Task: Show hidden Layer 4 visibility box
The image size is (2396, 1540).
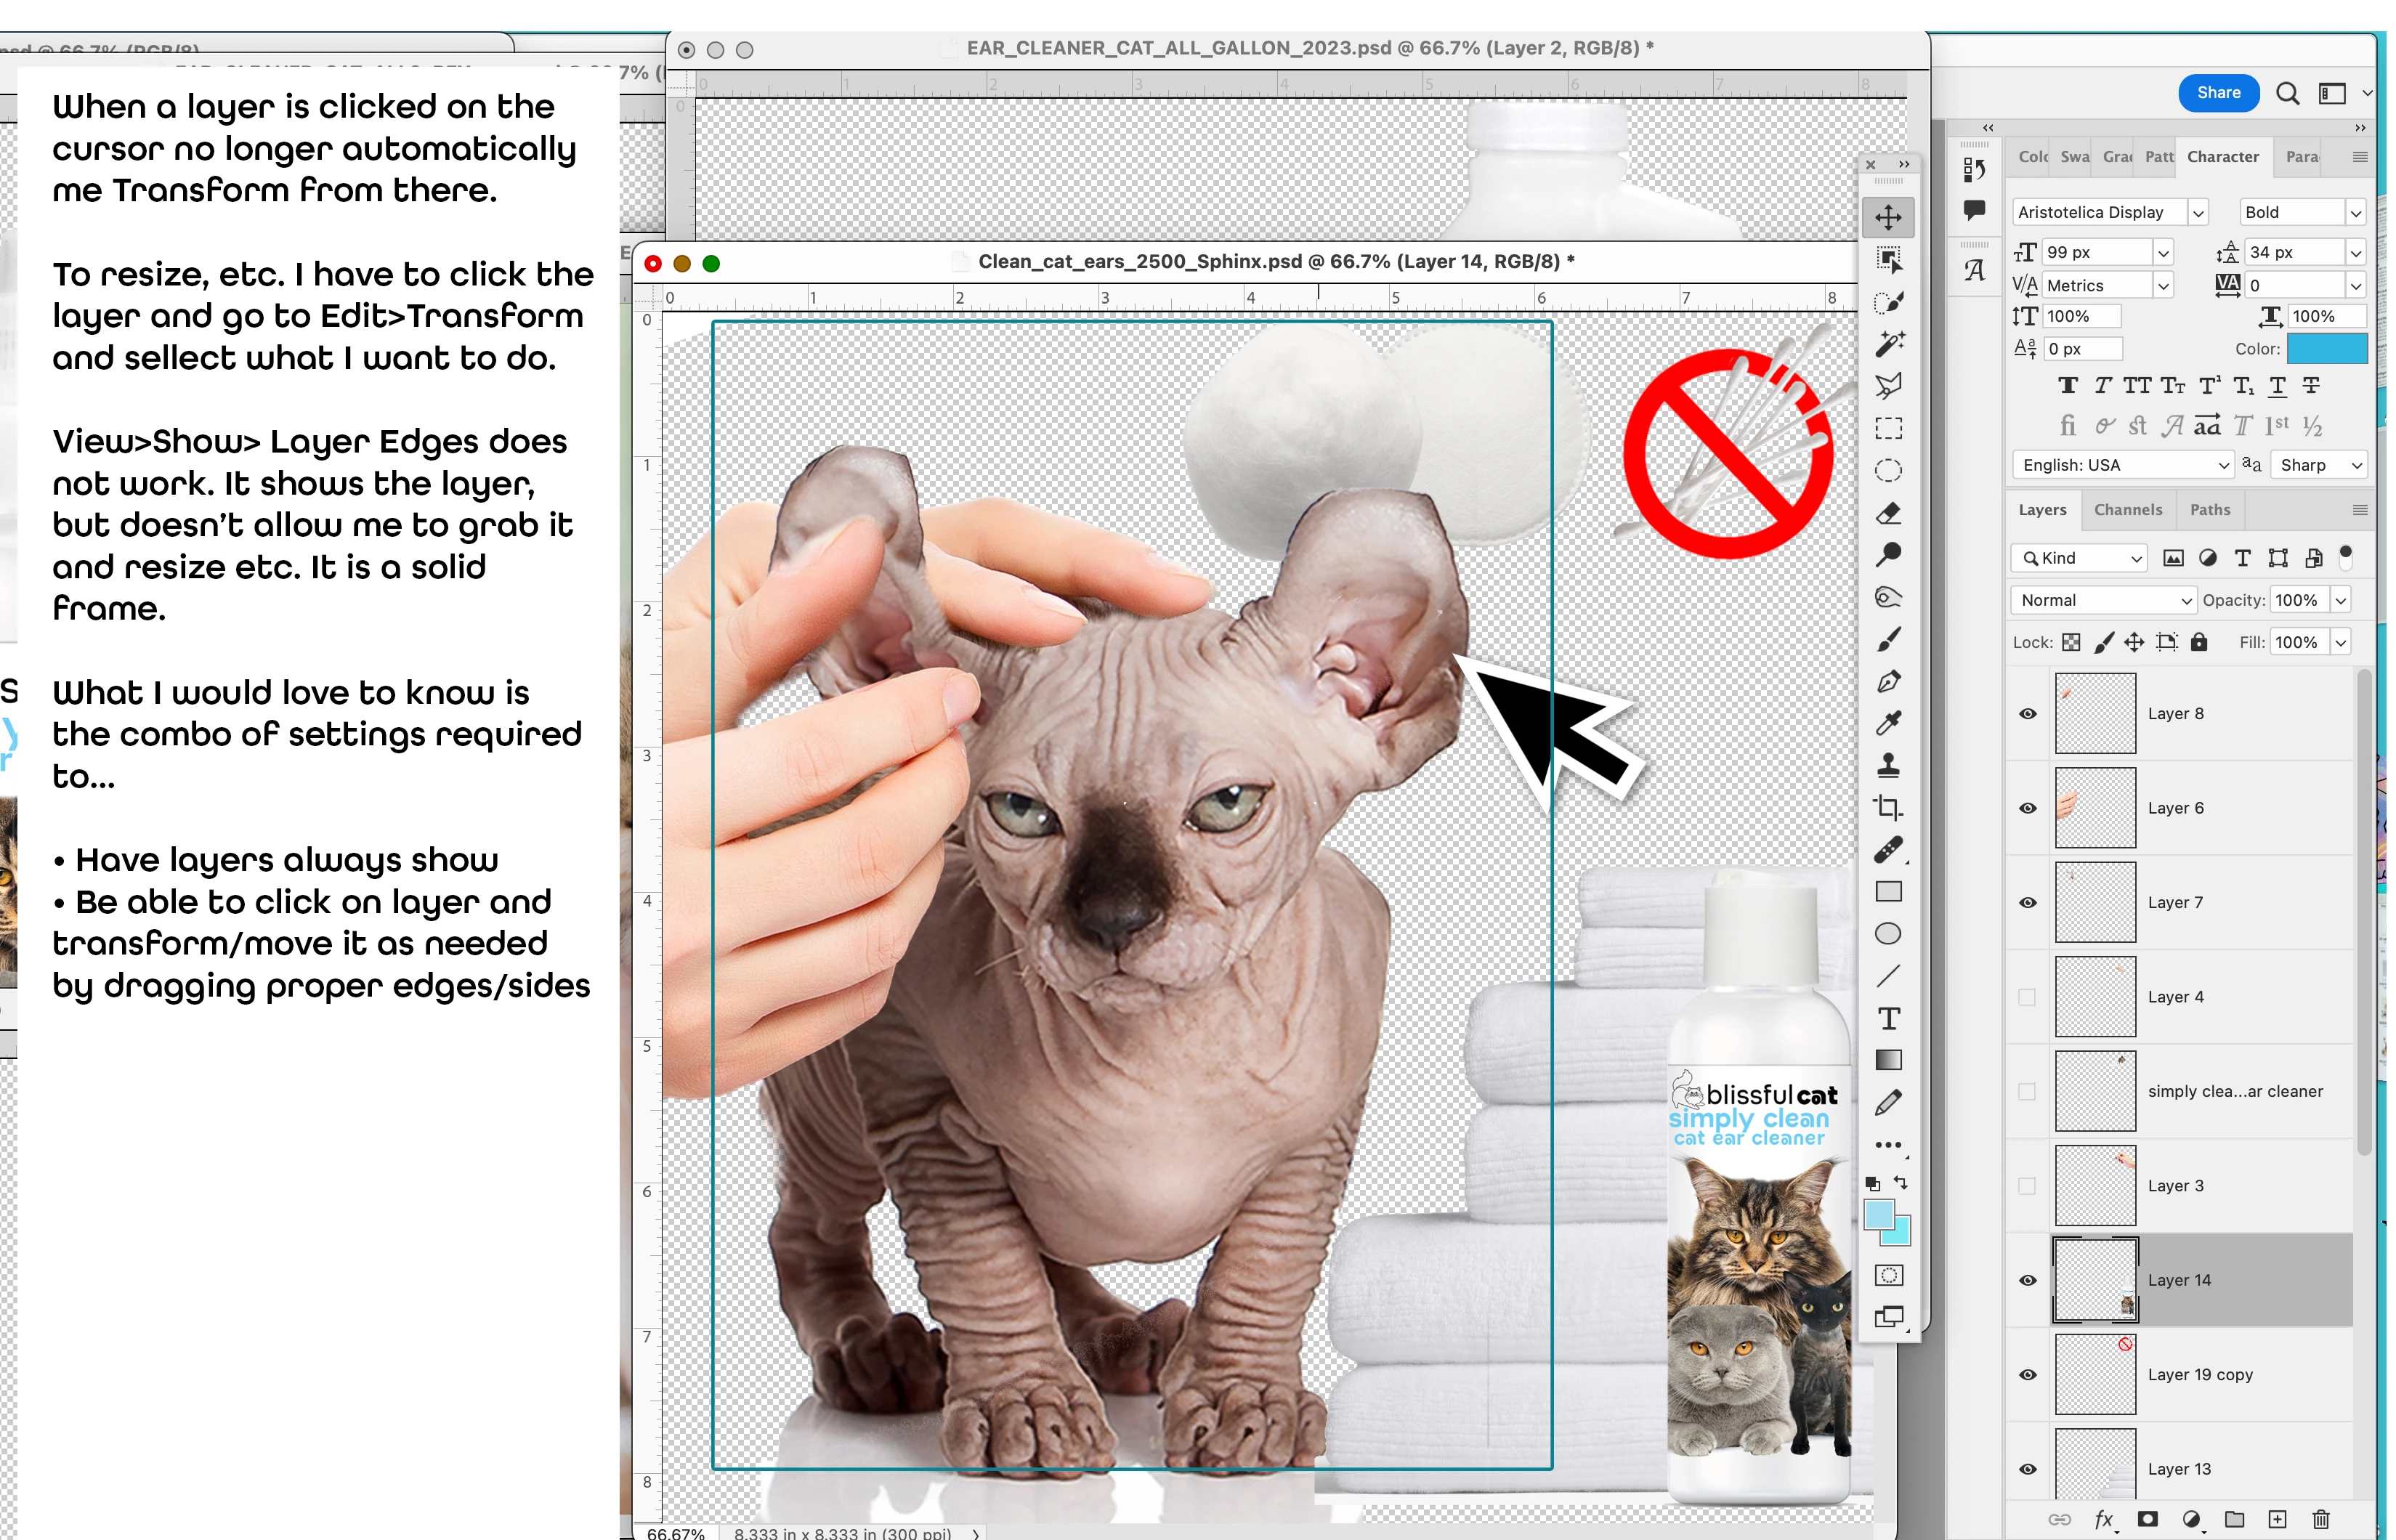Action: coord(2027,997)
